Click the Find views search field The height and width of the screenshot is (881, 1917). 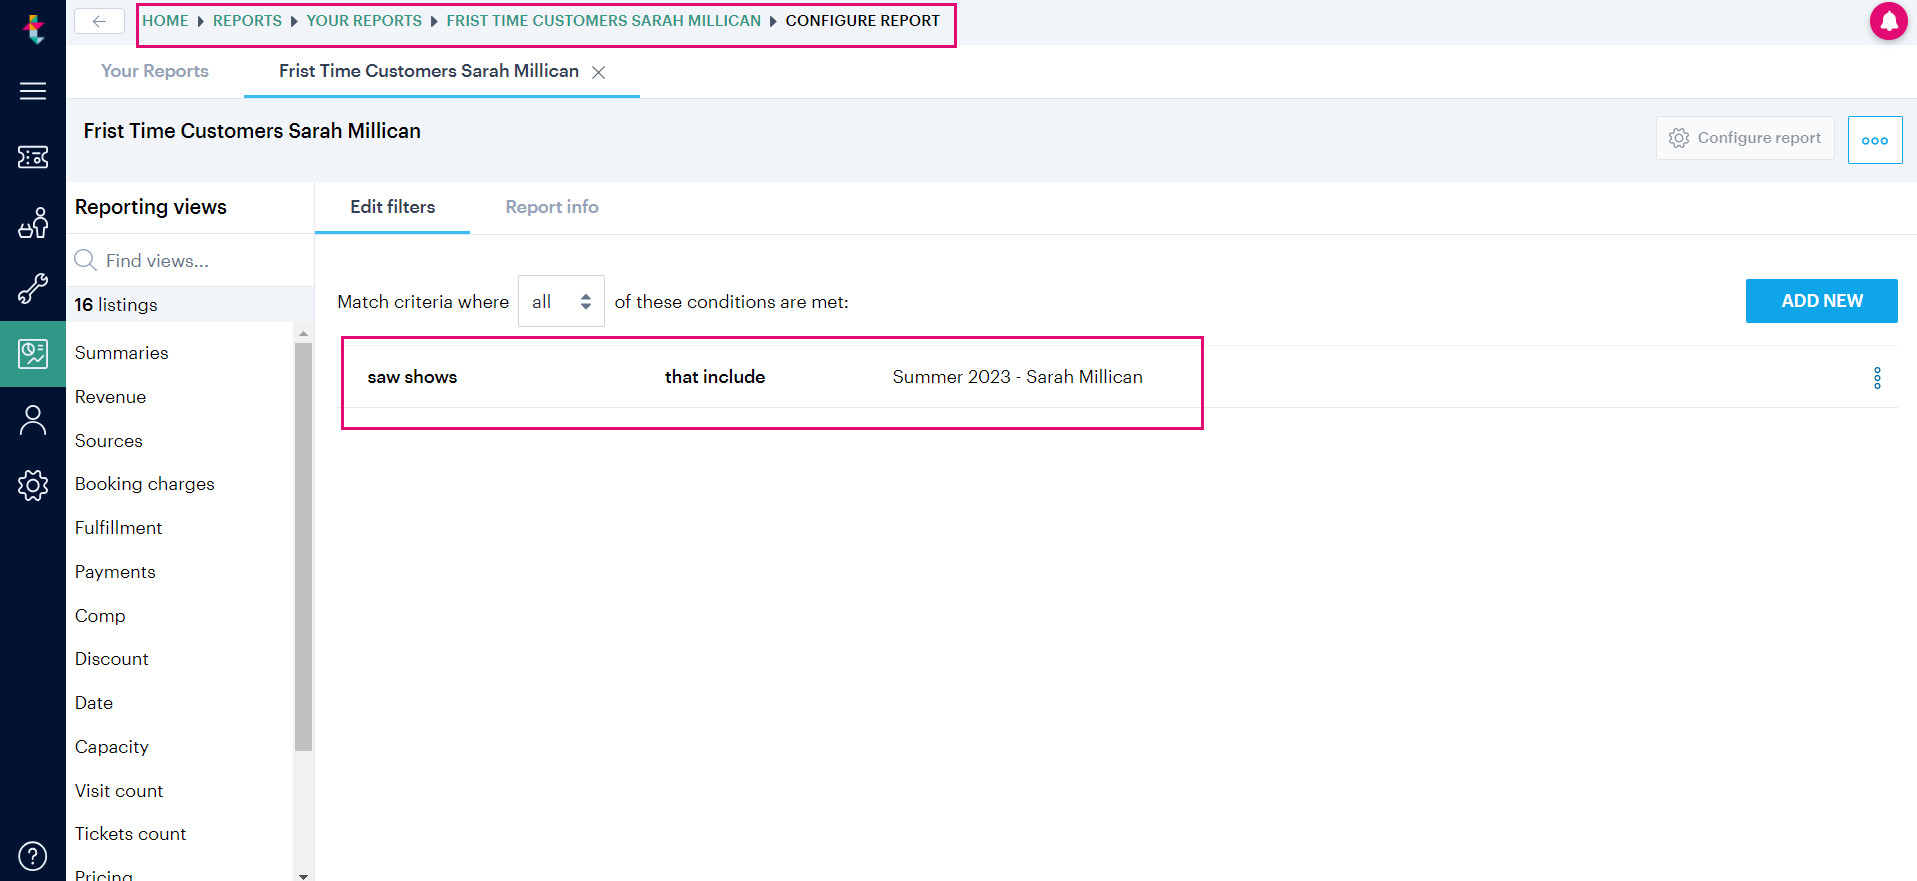pos(190,261)
